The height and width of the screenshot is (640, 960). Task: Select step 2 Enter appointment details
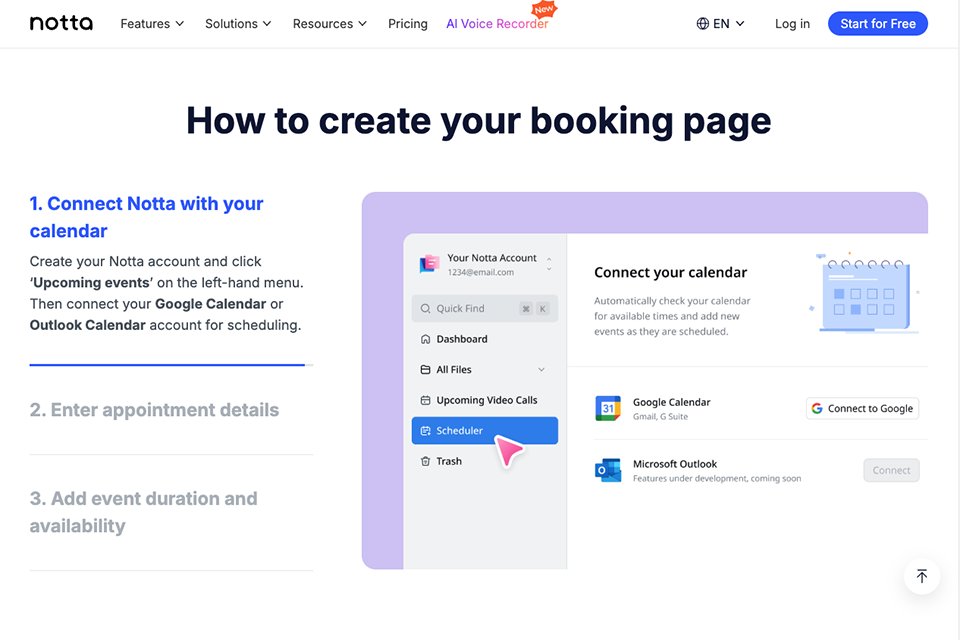click(154, 410)
